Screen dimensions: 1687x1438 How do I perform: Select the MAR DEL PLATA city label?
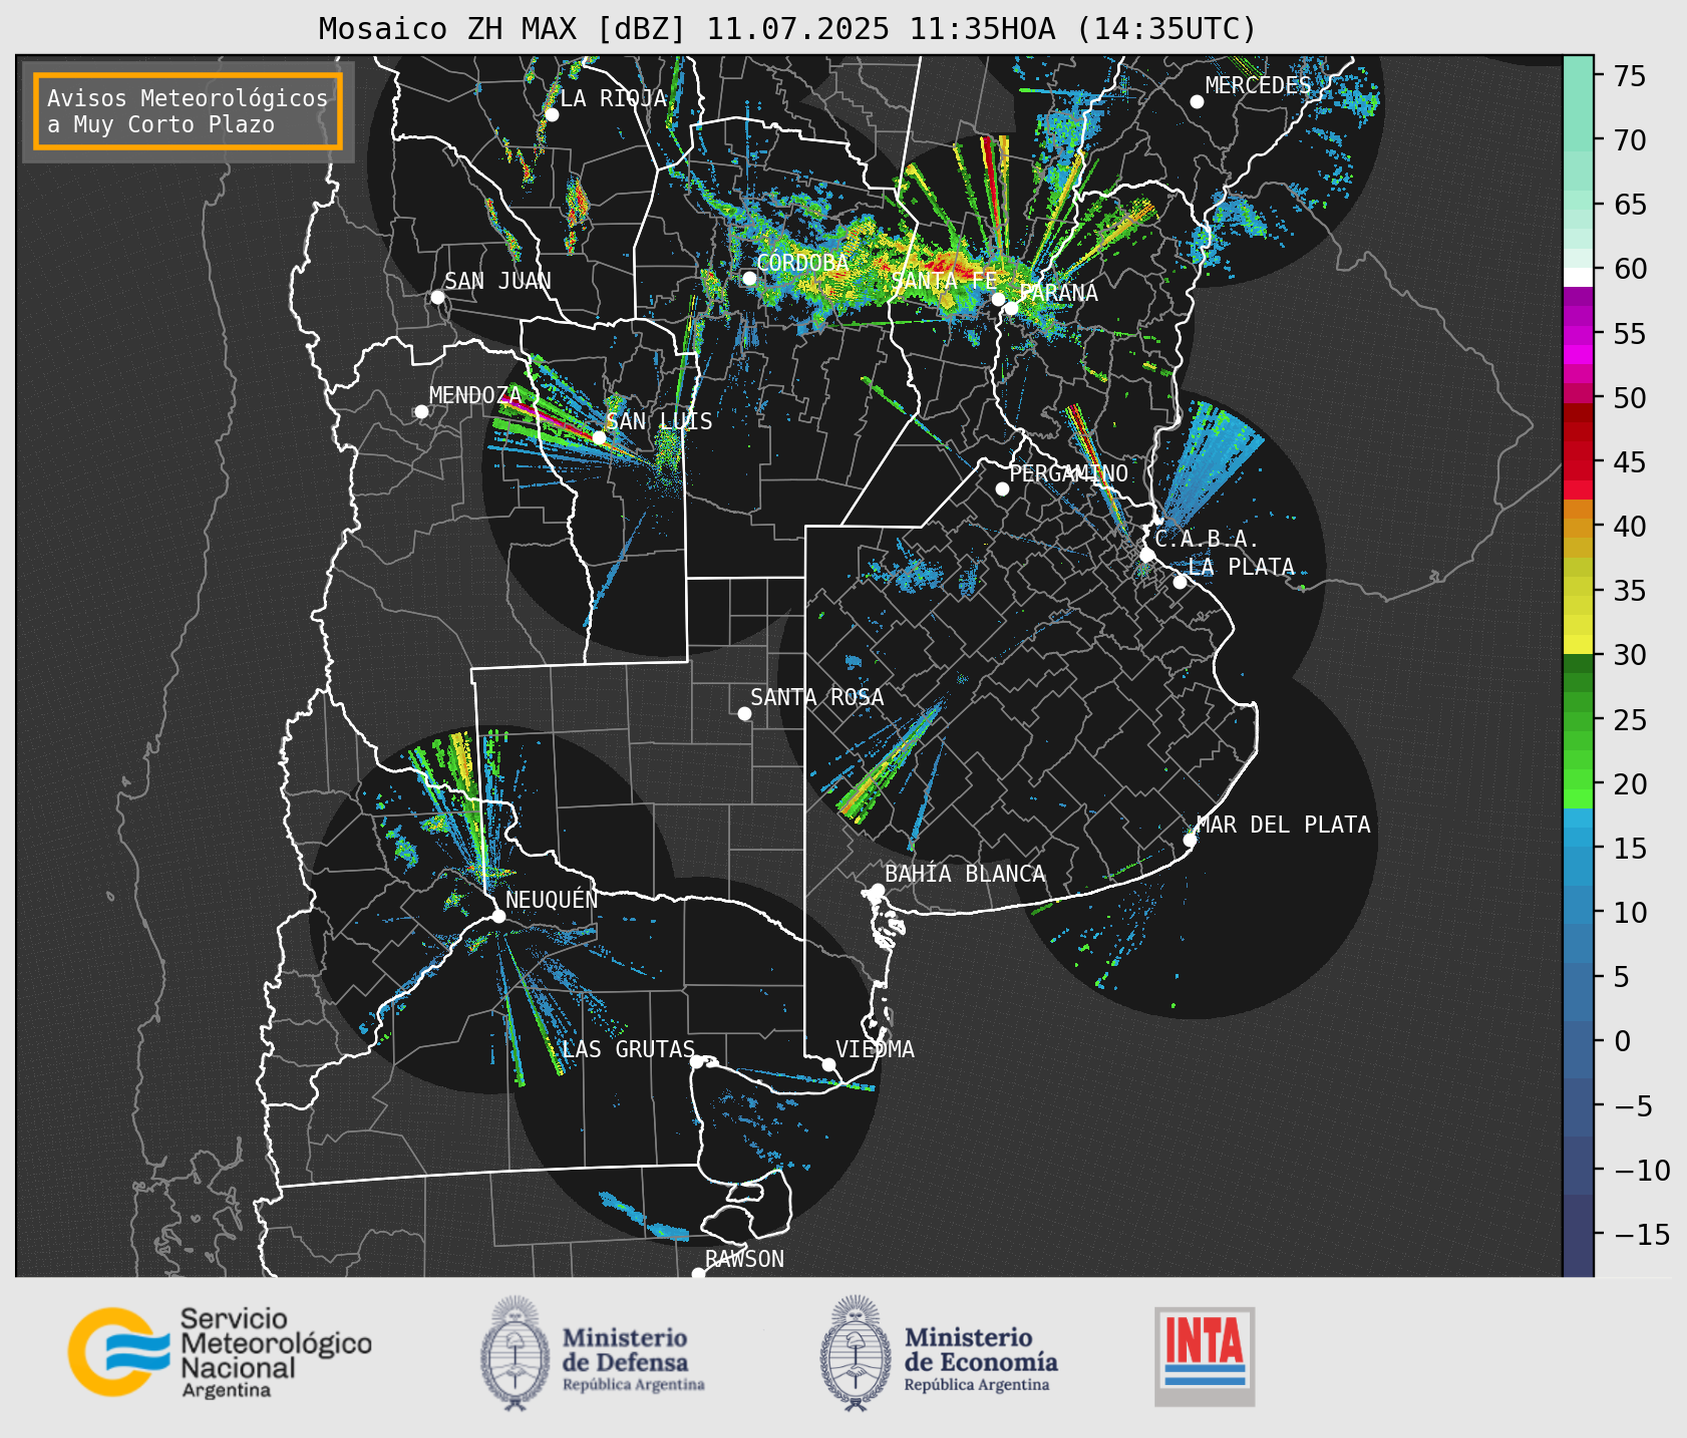point(1283,824)
